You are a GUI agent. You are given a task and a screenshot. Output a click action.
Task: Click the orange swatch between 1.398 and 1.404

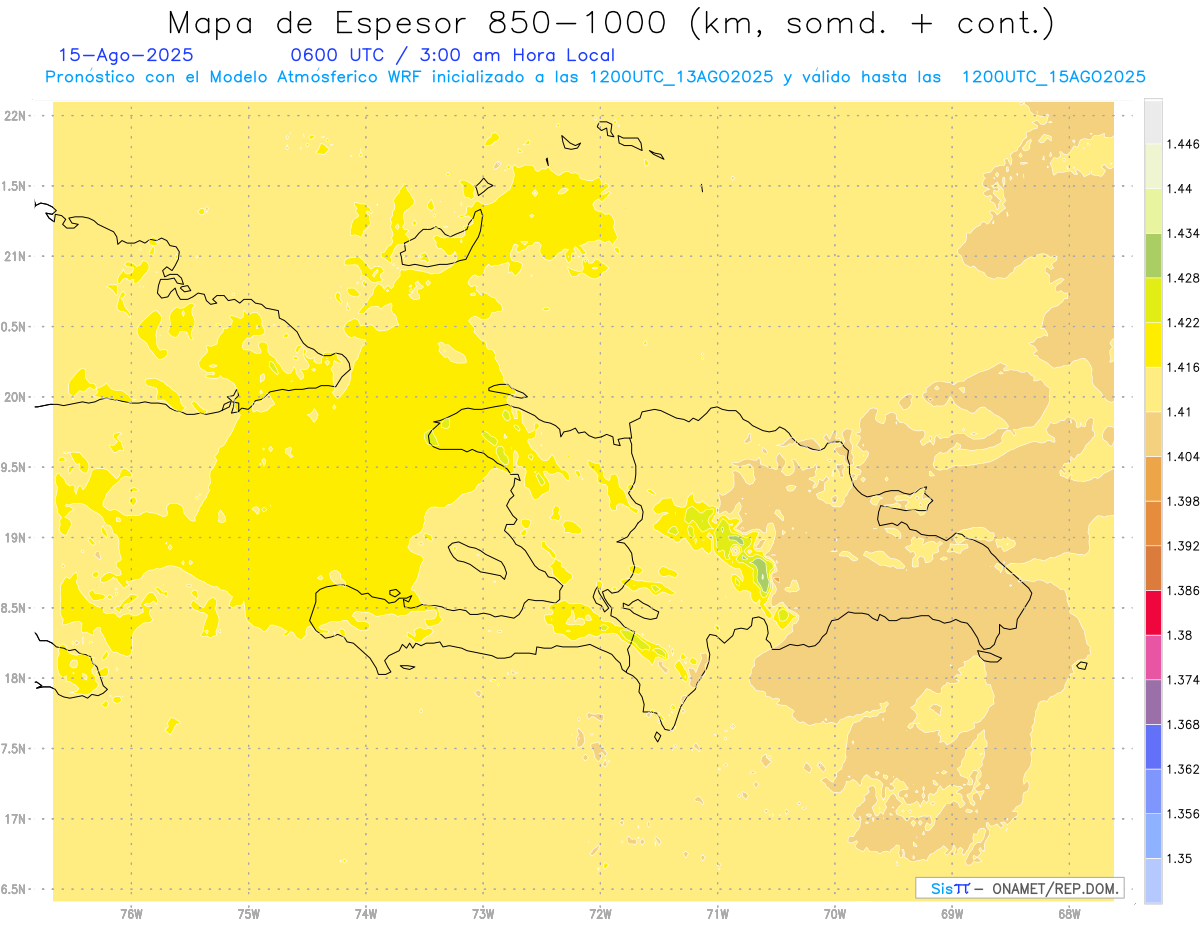[1154, 479]
